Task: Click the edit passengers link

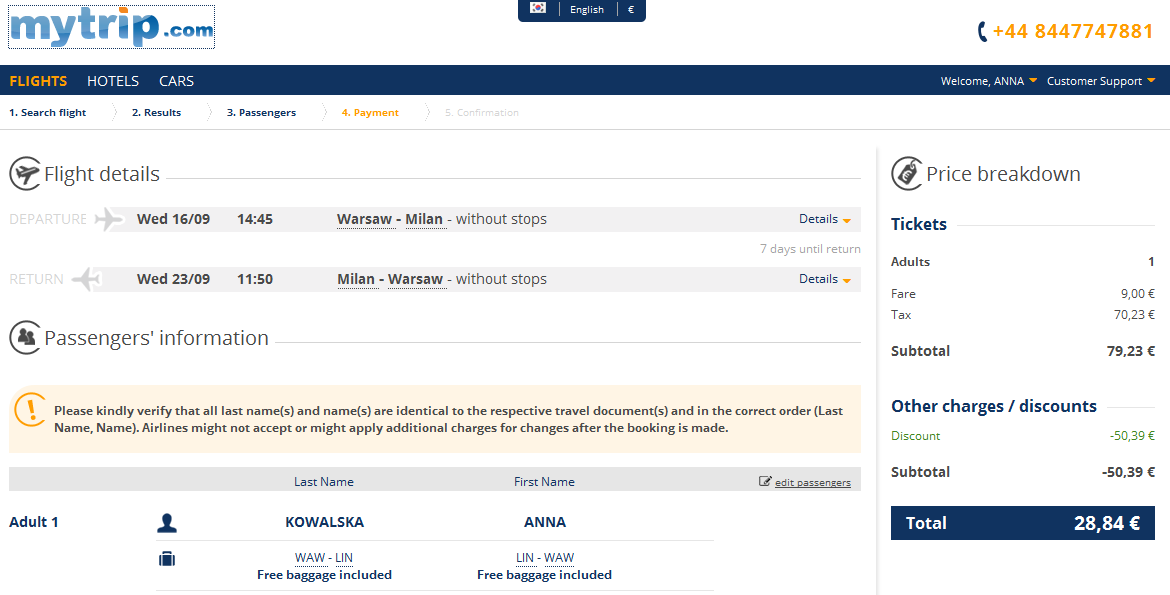Action: coord(813,482)
